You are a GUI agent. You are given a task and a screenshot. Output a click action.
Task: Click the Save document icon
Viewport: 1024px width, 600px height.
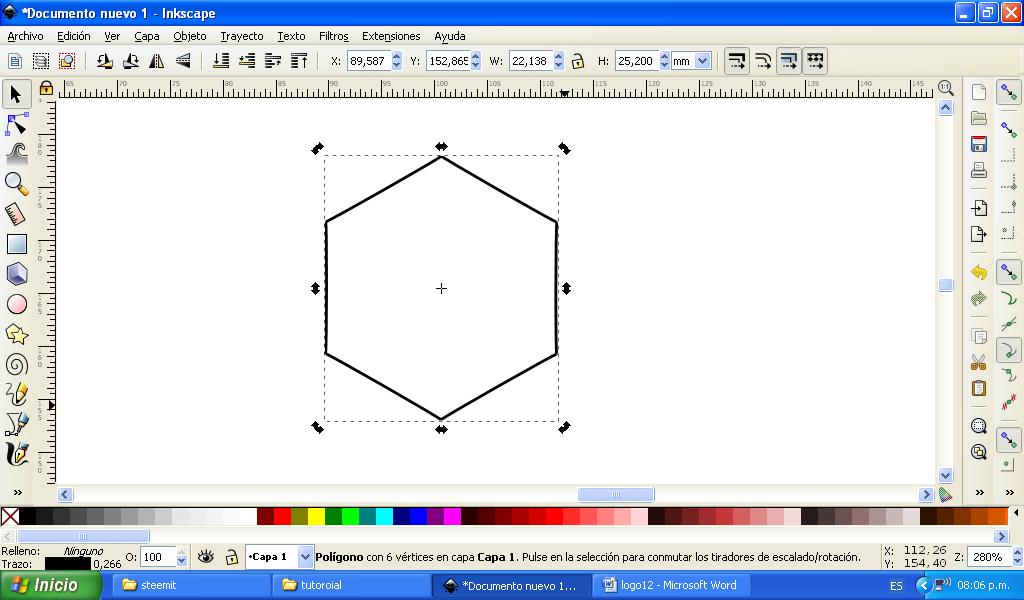(978, 144)
